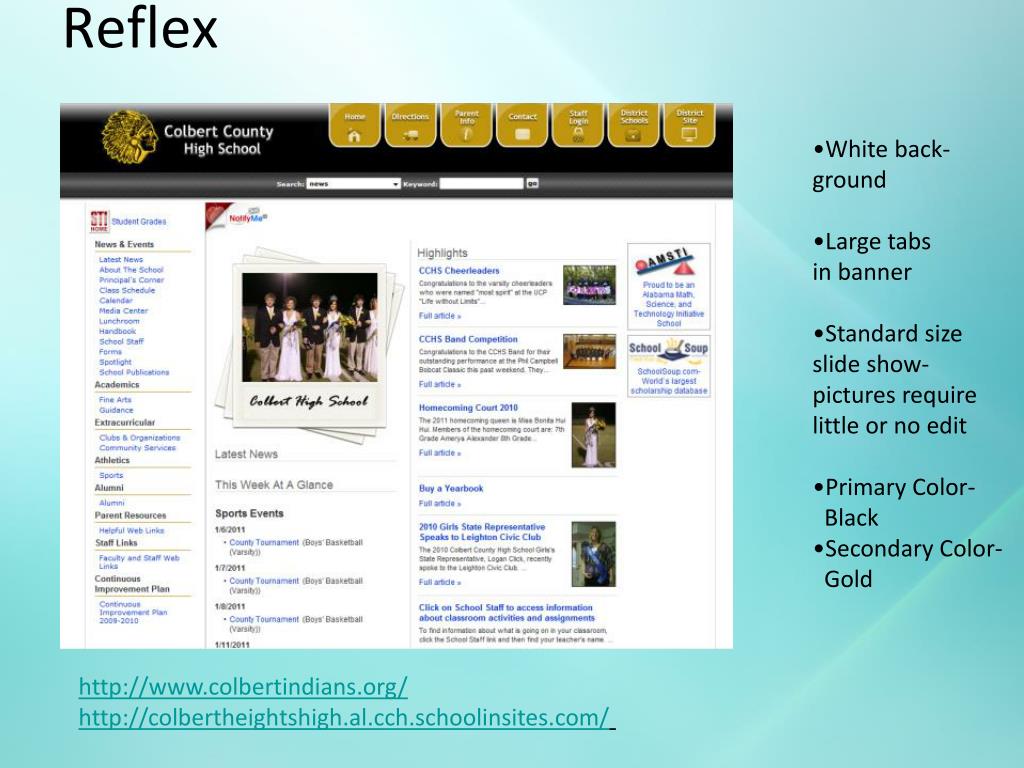The height and width of the screenshot is (768, 1024).
Task: Select the Parent Info tab
Action: pyautogui.click(x=466, y=125)
